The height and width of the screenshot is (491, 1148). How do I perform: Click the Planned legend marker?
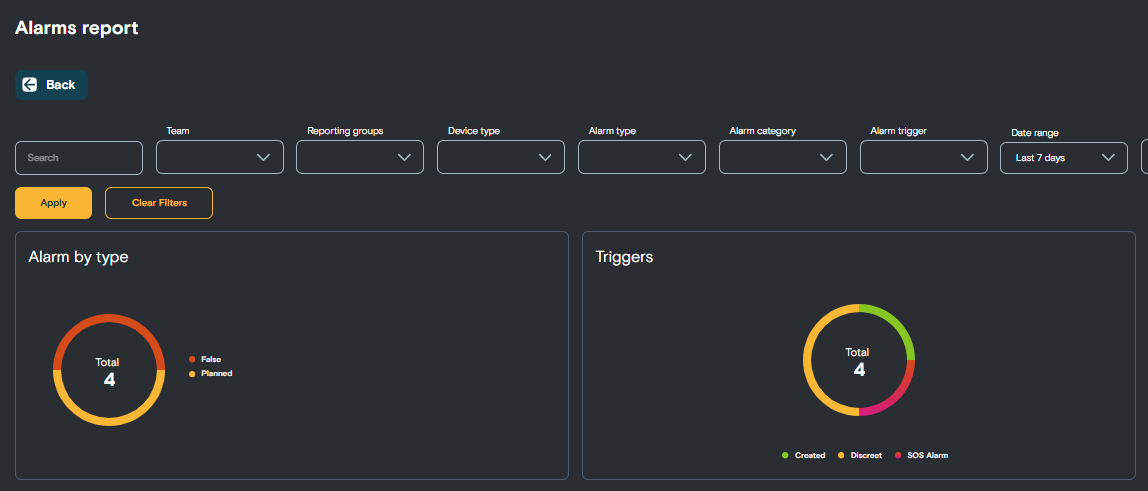click(x=193, y=373)
